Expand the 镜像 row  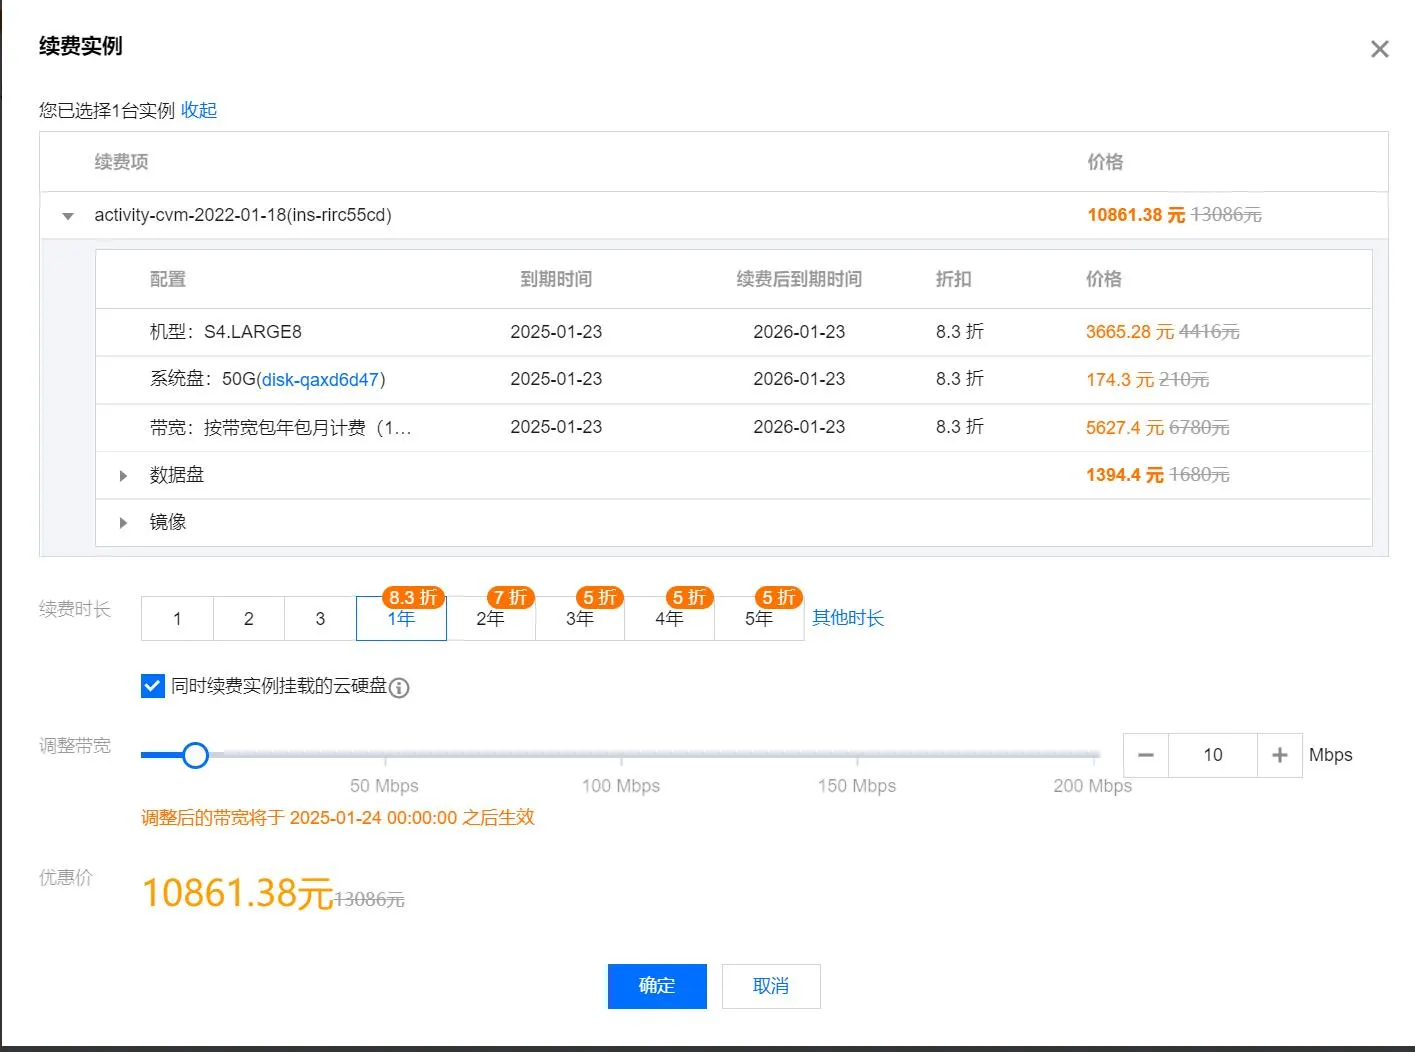pos(123,522)
